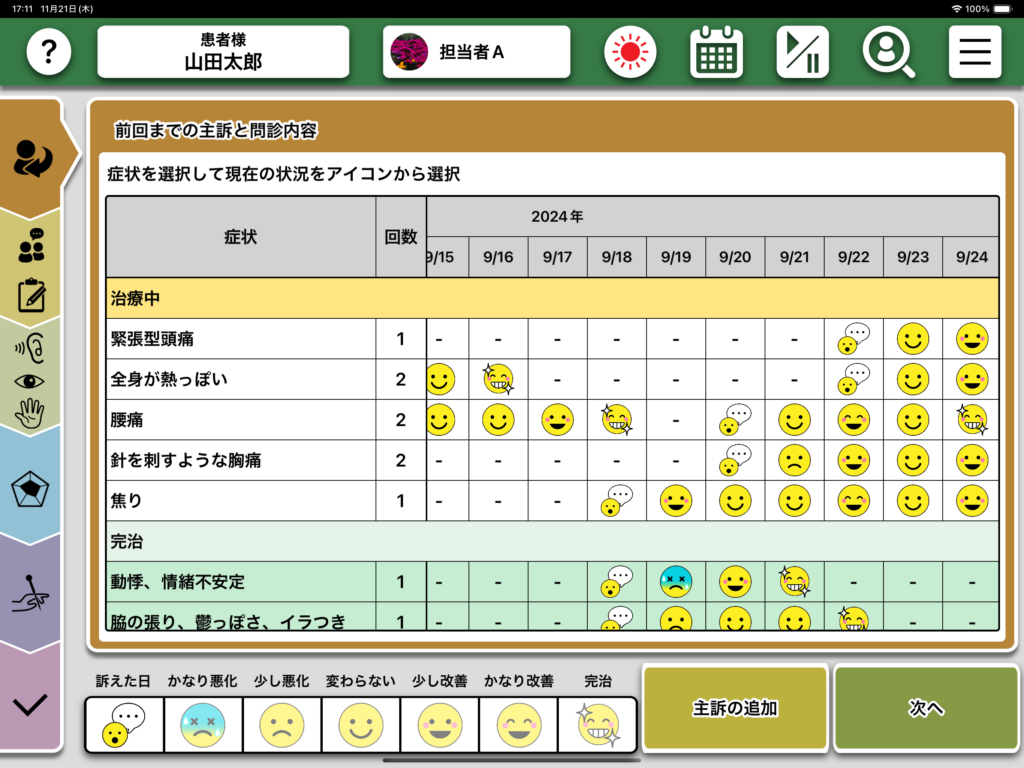The image size is (1024, 768).
Task: Open the acupuncture needle hand sidebar tab
Action: [x=31, y=596]
